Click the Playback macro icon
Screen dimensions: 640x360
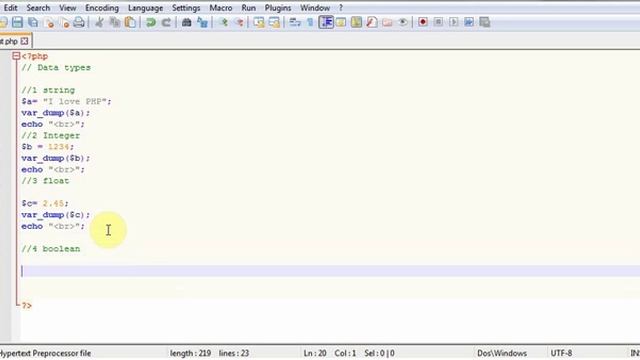[453, 22]
